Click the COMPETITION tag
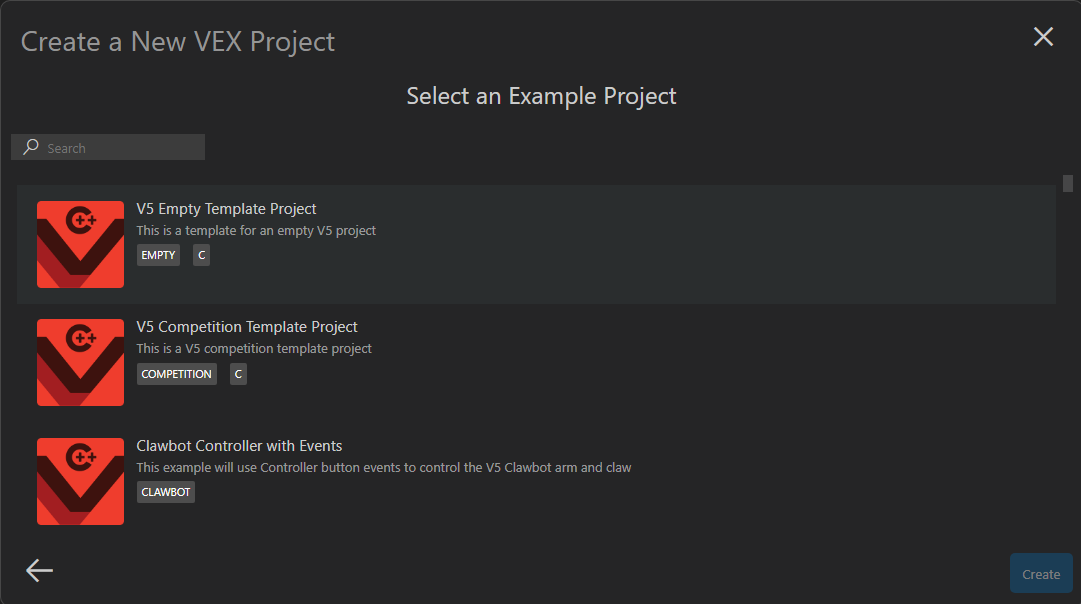 click(176, 373)
